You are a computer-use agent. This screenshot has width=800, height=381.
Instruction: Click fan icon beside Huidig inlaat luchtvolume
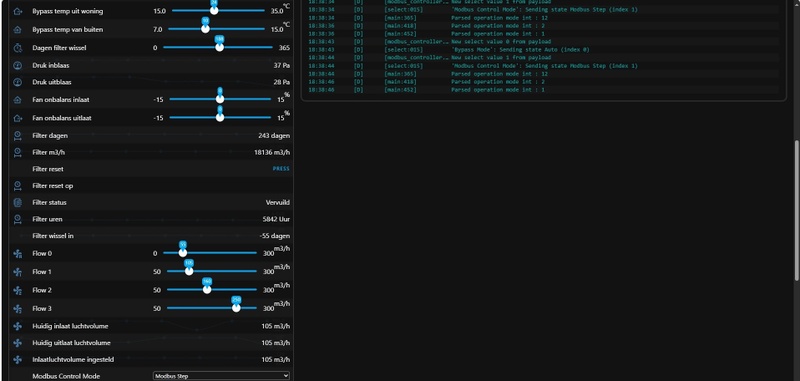pyautogui.click(x=17, y=326)
